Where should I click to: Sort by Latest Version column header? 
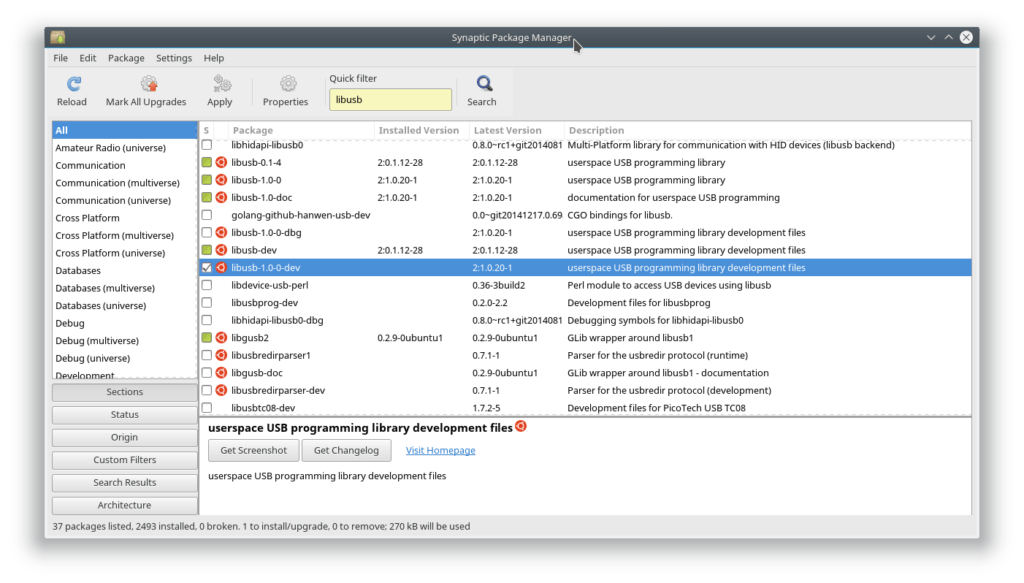pos(517,131)
